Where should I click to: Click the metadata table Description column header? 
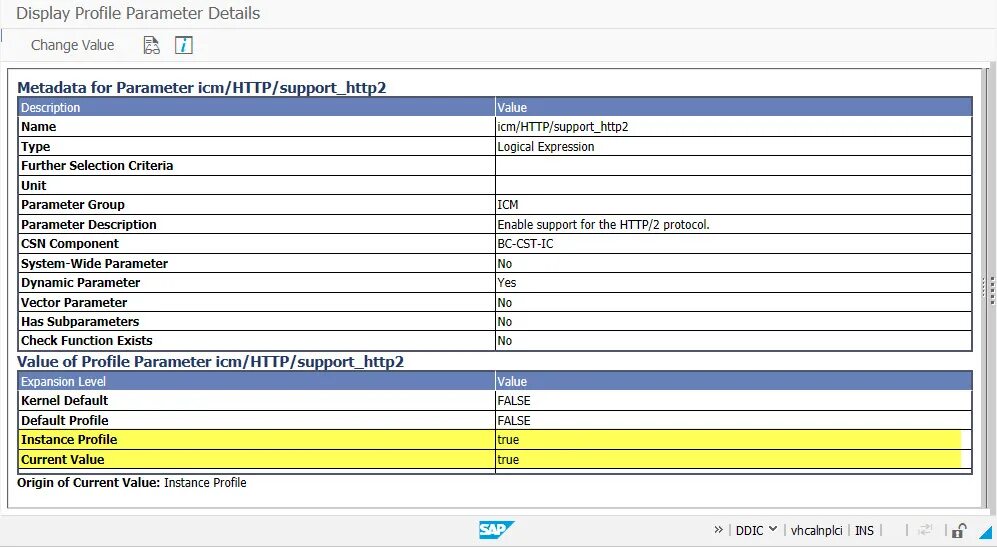point(50,107)
